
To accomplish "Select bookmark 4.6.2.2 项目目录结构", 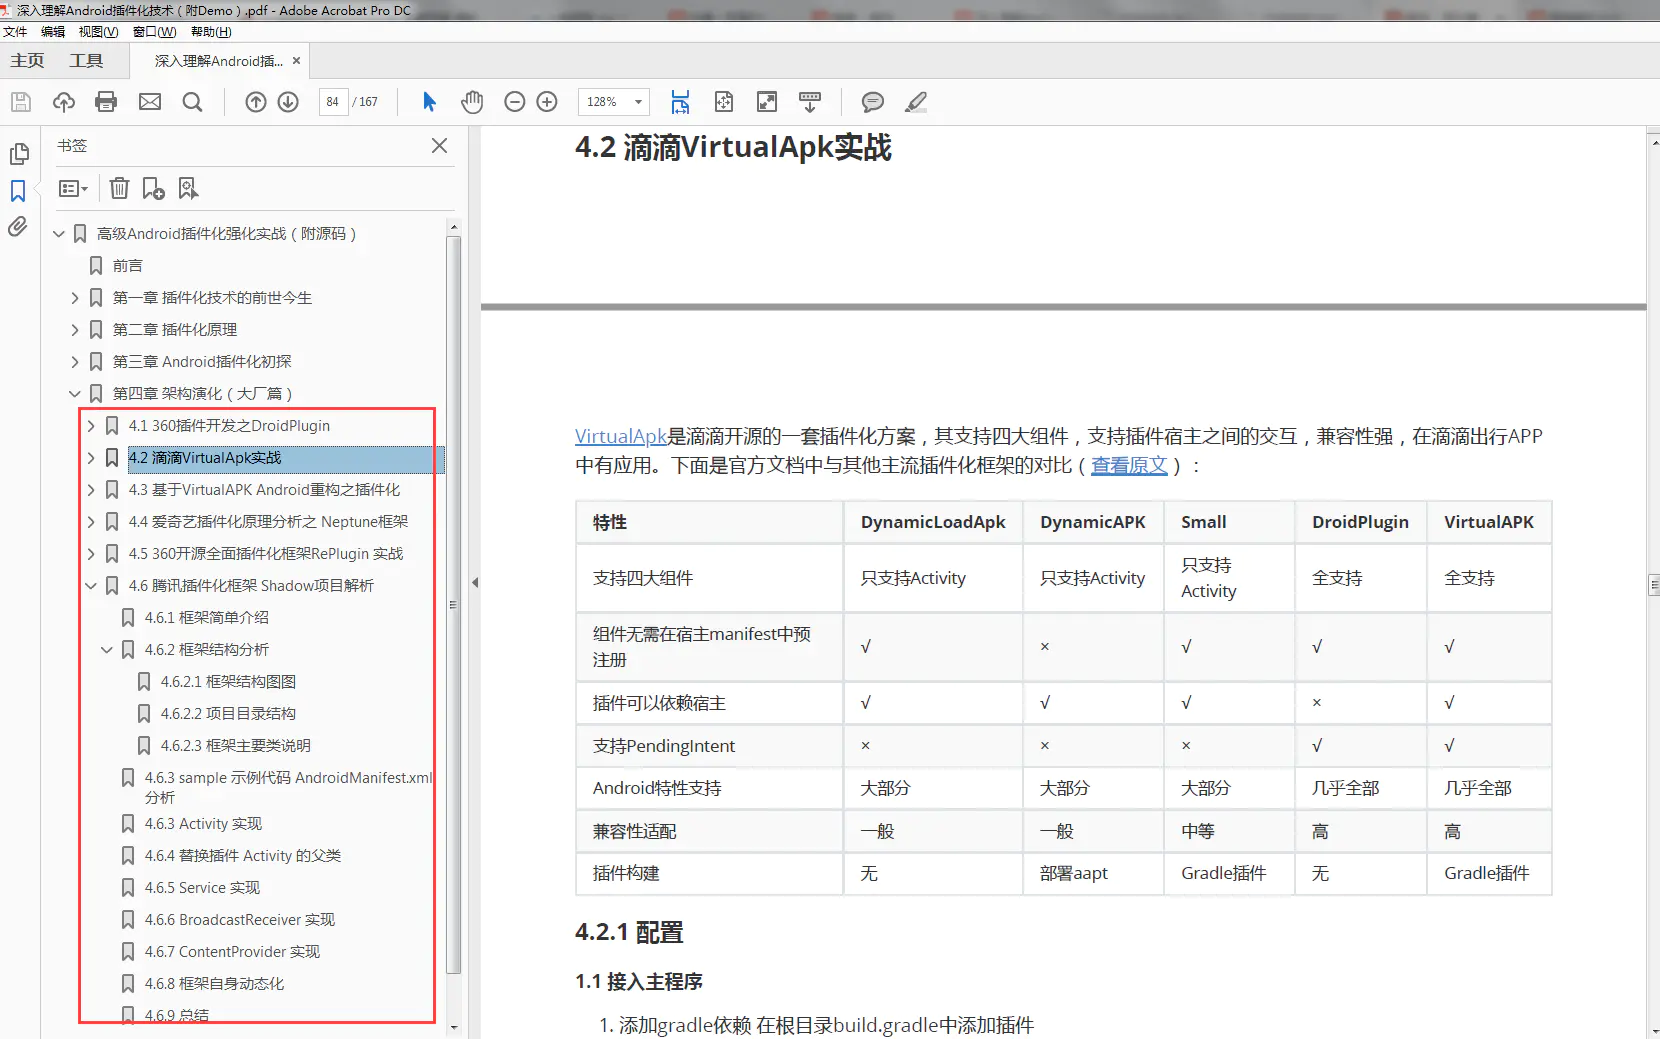I will point(228,714).
